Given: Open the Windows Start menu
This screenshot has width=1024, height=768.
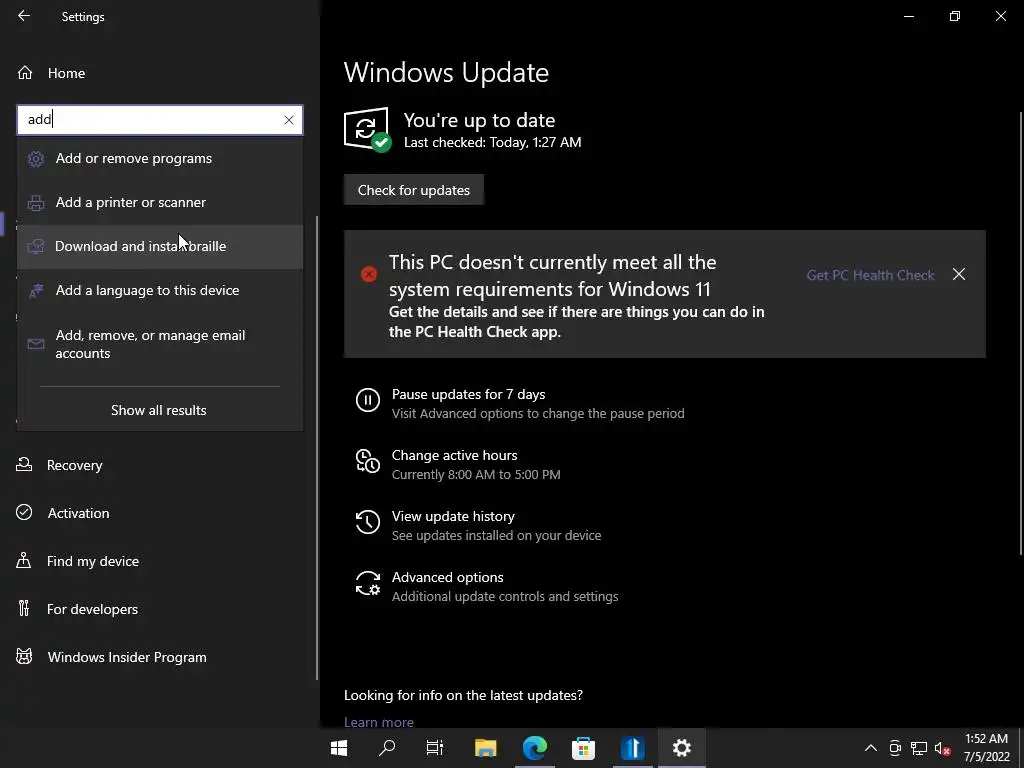Looking at the screenshot, I should (x=339, y=748).
